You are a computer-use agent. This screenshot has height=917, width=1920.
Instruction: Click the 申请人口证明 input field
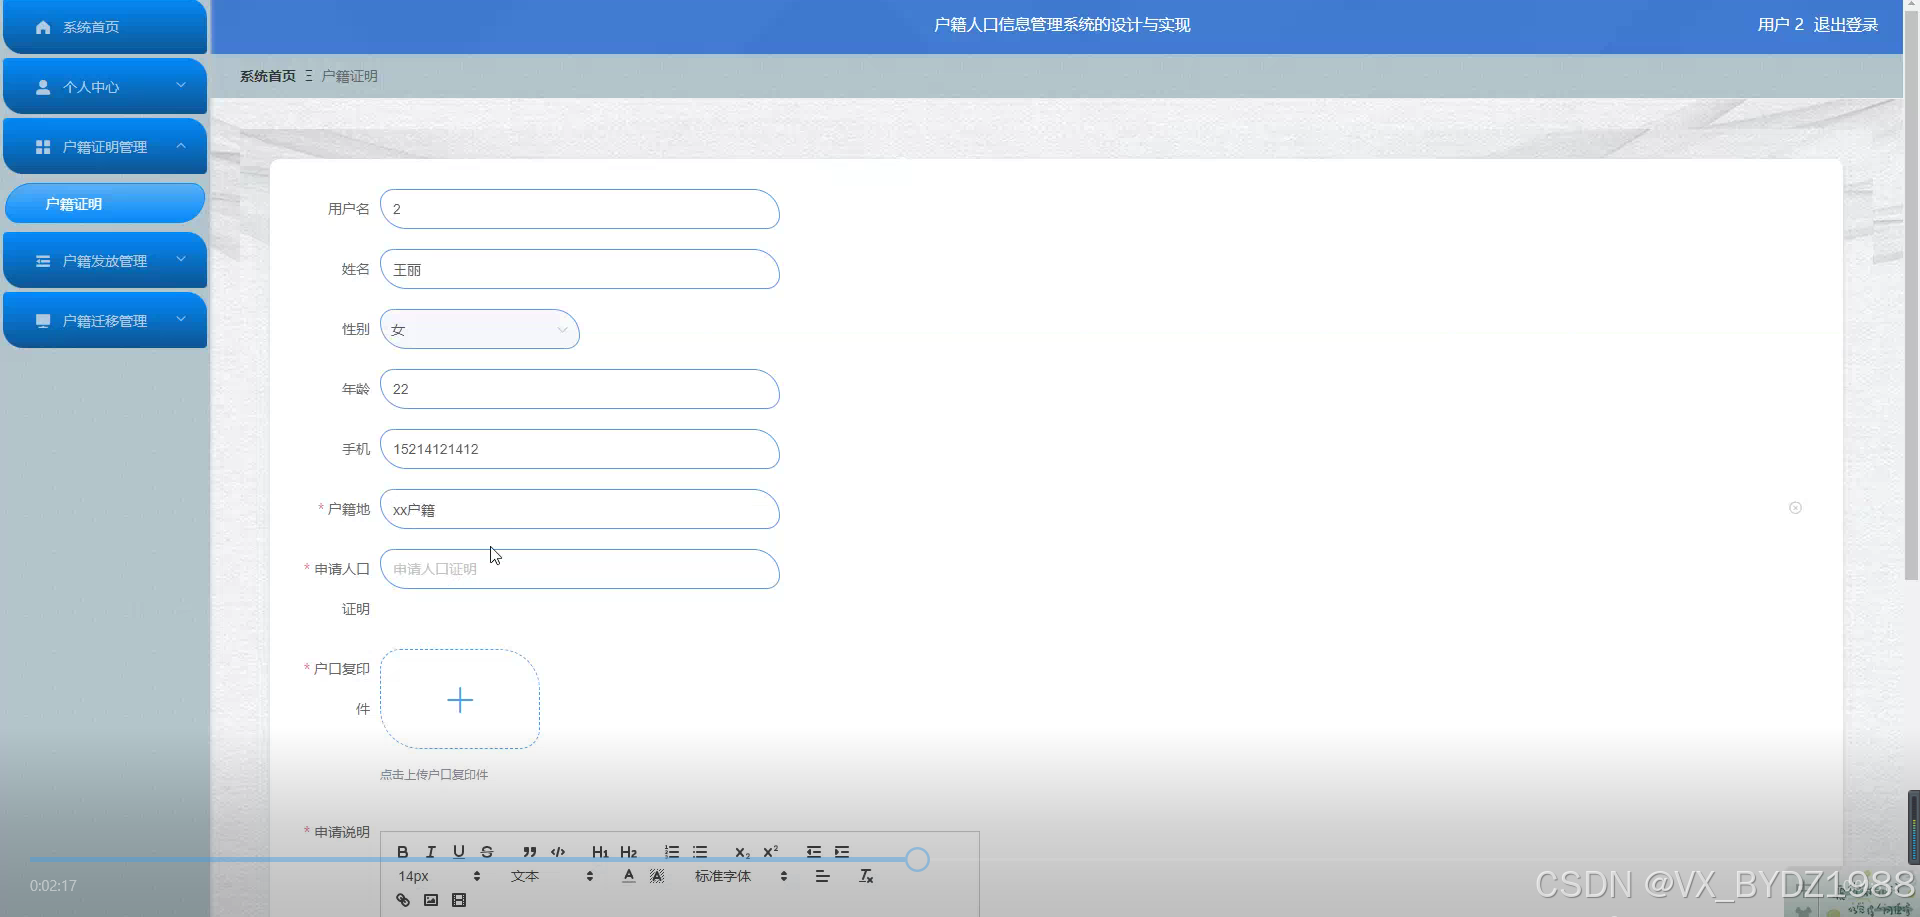coord(580,569)
